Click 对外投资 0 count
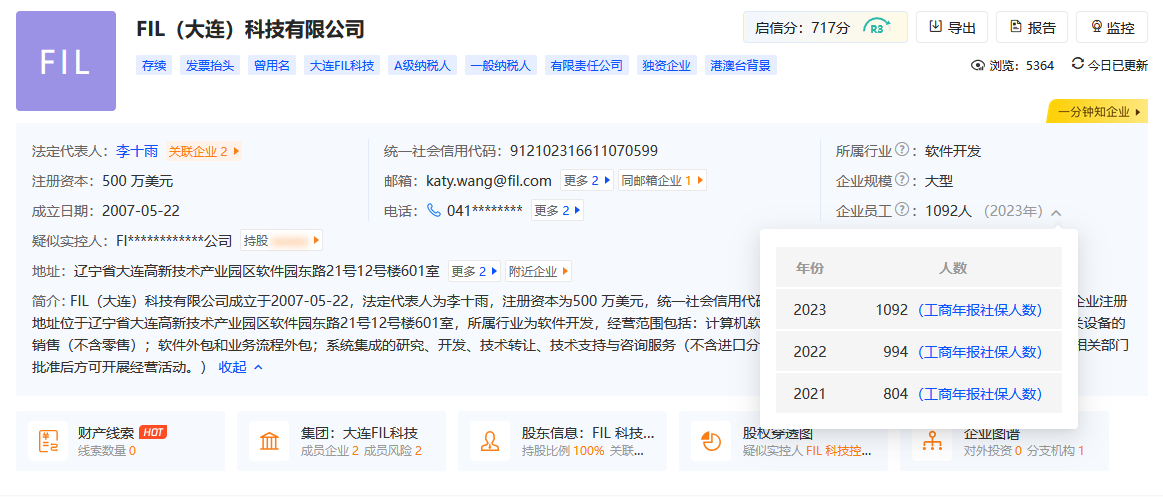Image resolution: width=1163 pixels, height=497 pixels. [993, 451]
